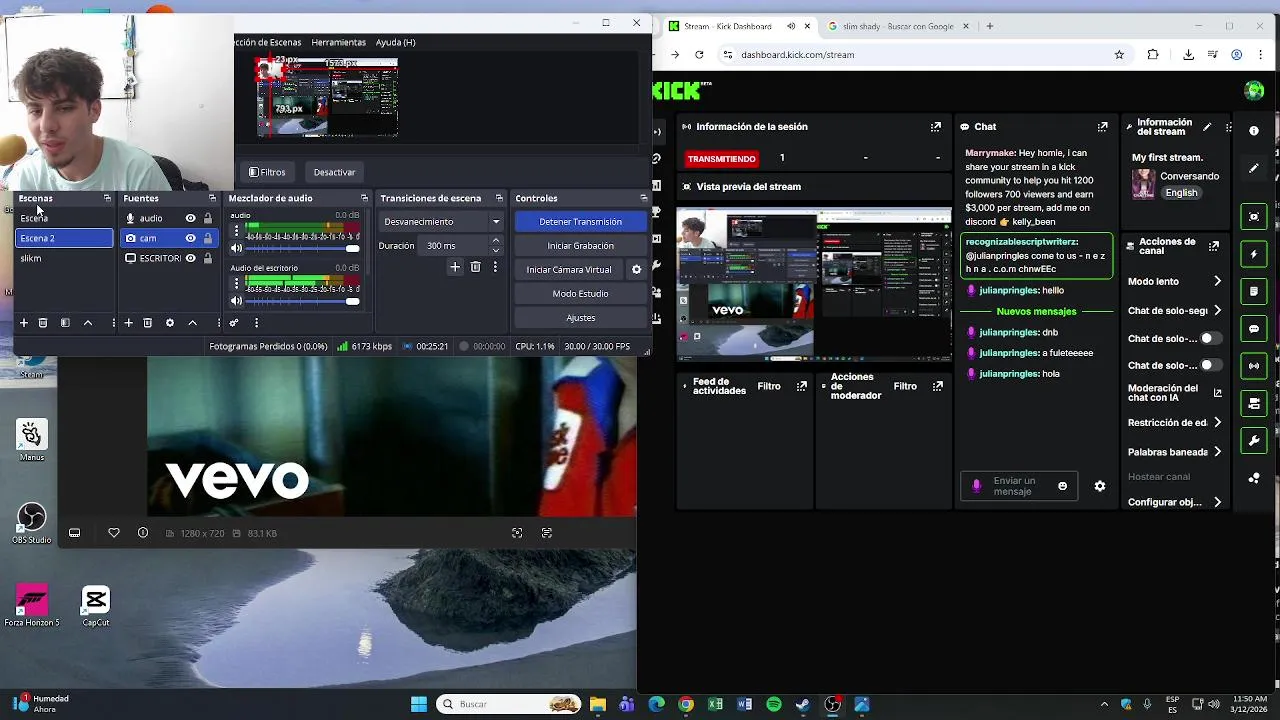Click the 'Iniciar Grabación' button
Image resolution: width=1280 pixels, height=720 pixels.
tap(580, 245)
